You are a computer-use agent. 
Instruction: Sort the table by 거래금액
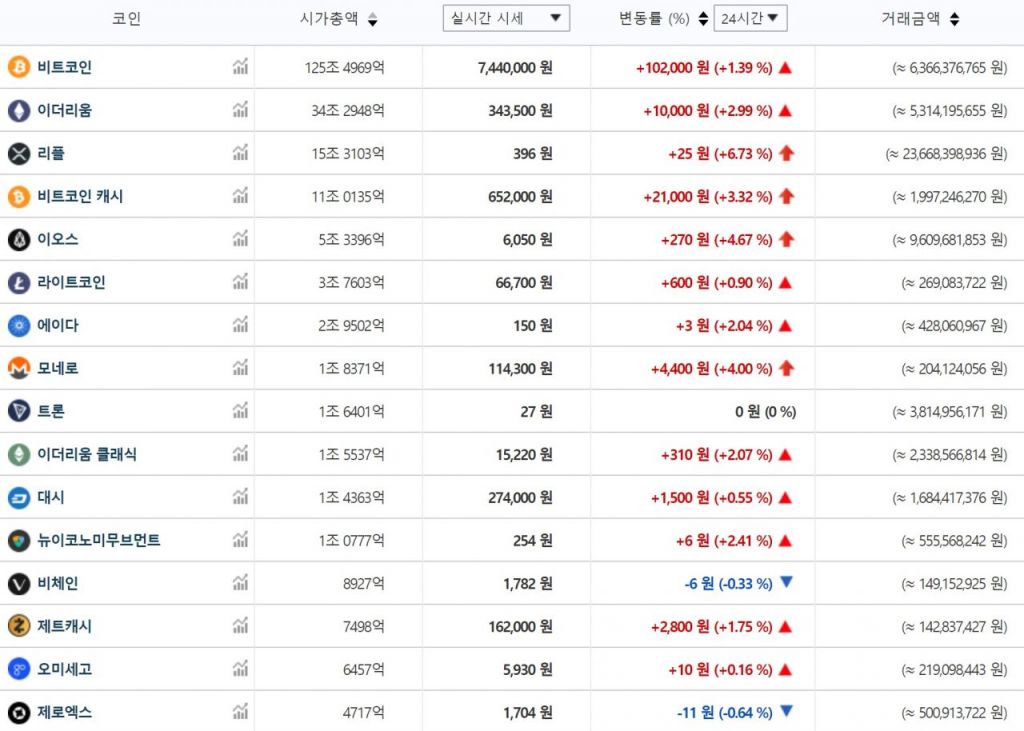(954, 19)
